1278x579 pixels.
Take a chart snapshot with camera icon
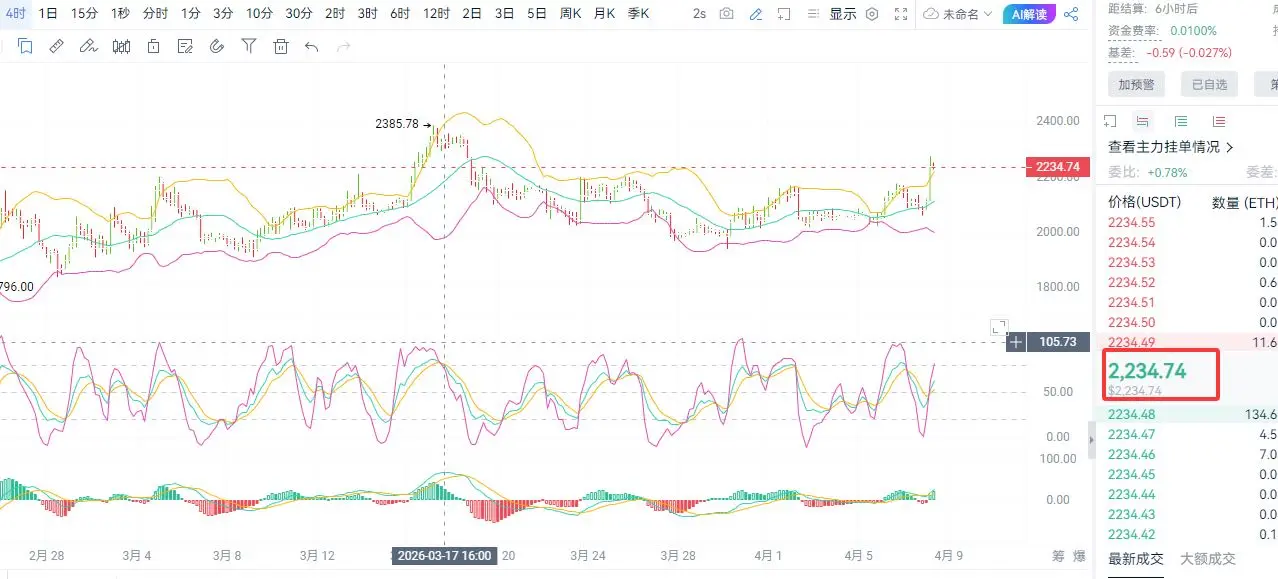pos(727,14)
